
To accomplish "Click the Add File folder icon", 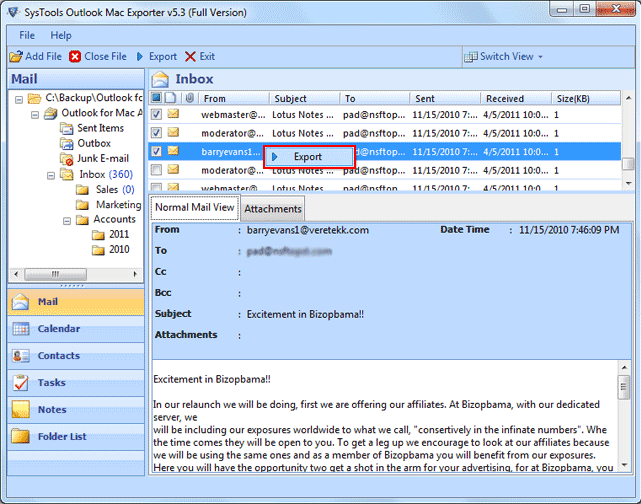I will point(16,56).
